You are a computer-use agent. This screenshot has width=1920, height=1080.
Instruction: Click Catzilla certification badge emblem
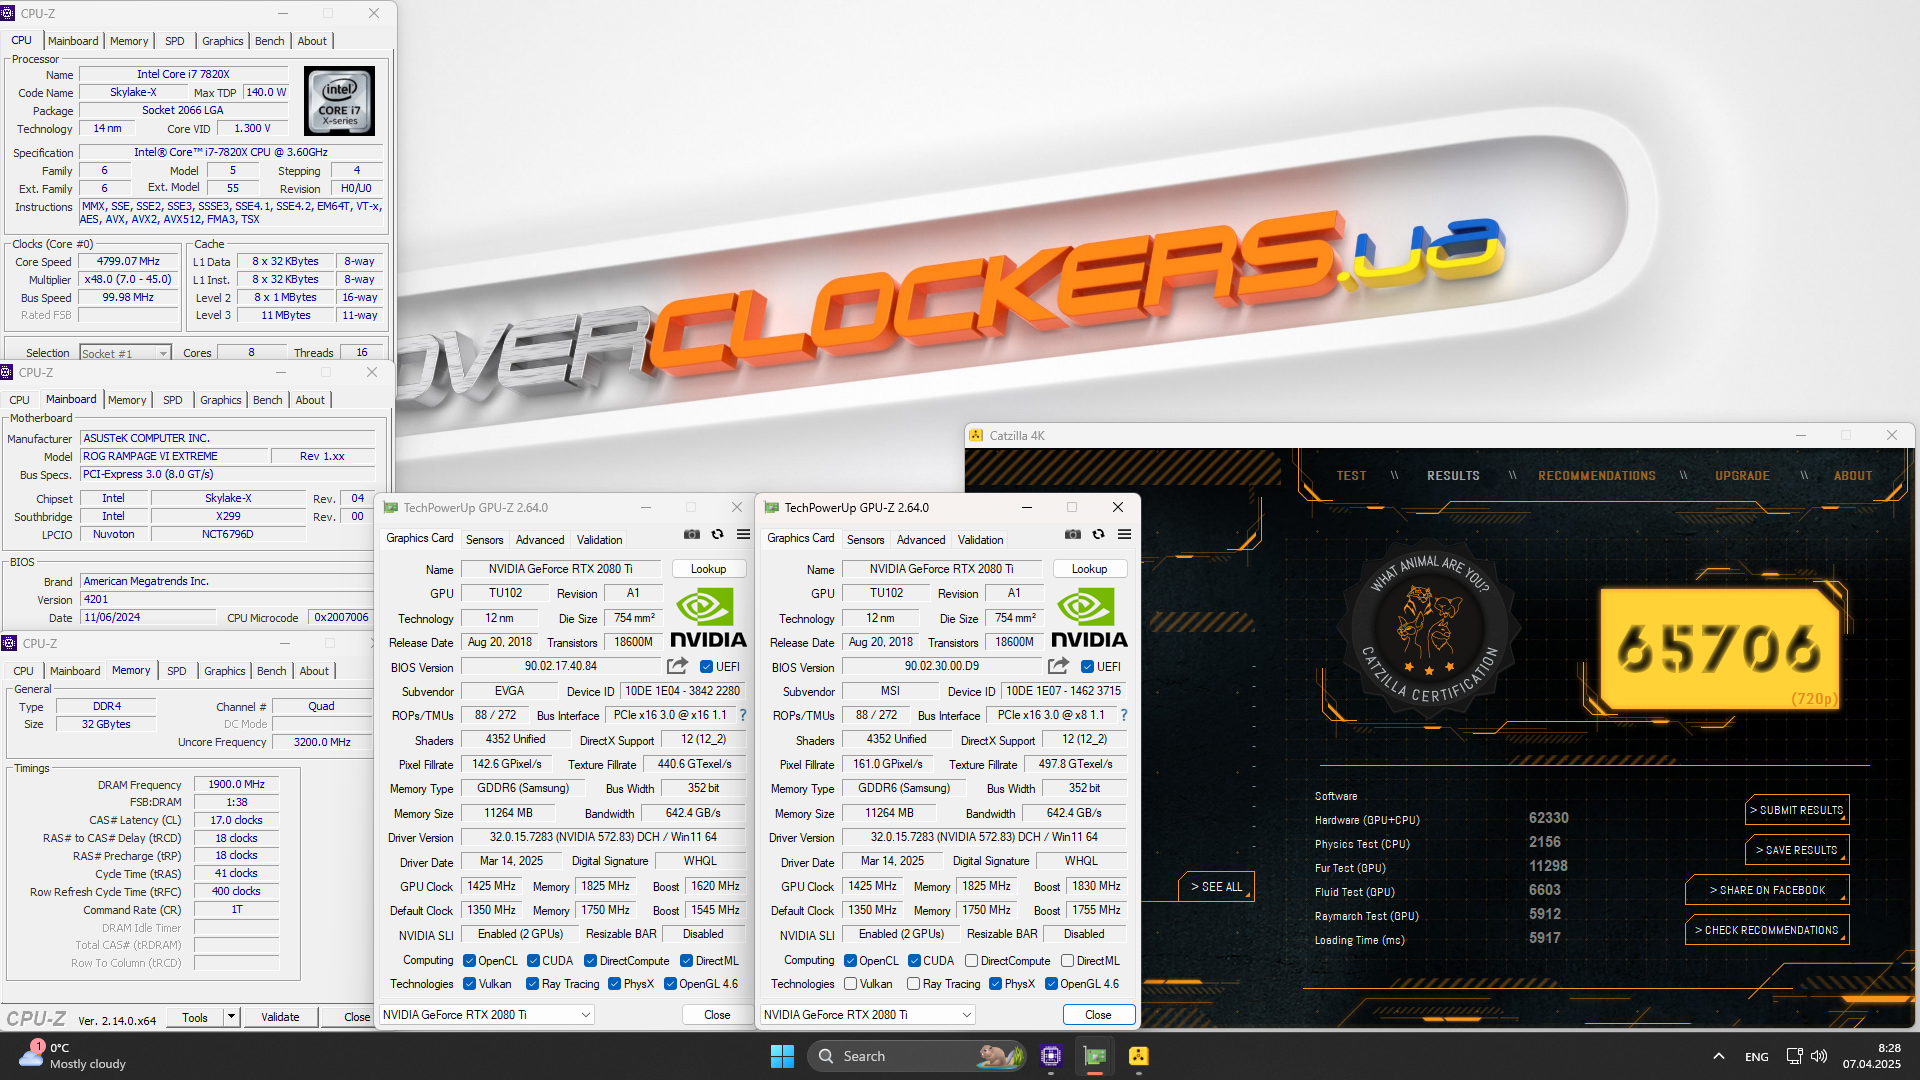pyautogui.click(x=1428, y=629)
